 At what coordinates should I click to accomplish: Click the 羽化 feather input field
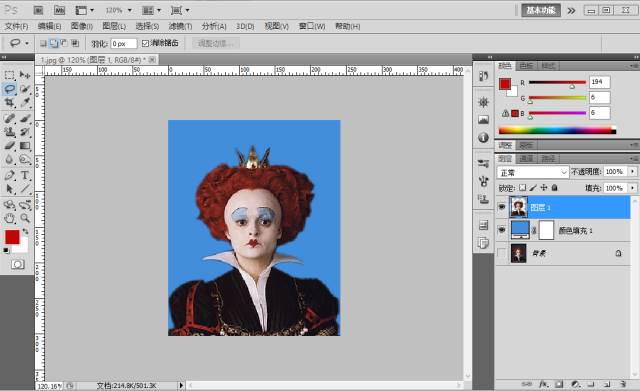pyautogui.click(x=124, y=43)
